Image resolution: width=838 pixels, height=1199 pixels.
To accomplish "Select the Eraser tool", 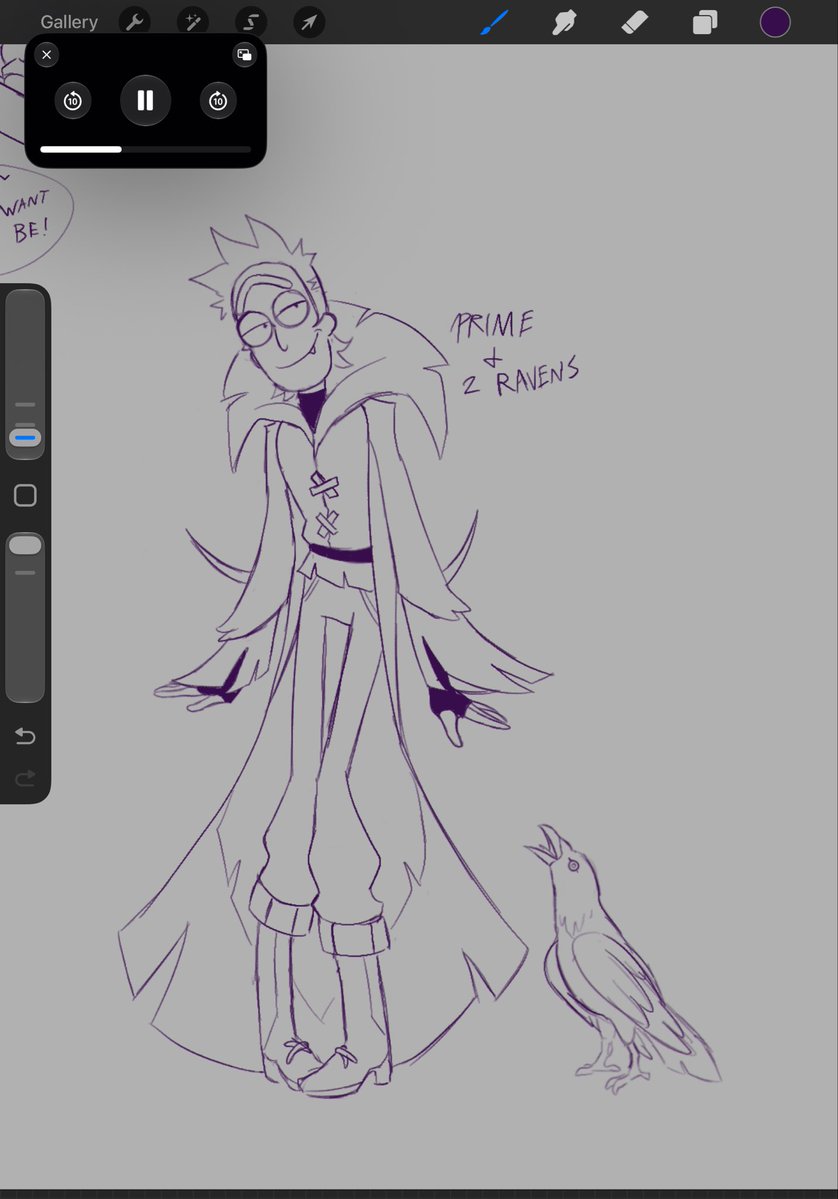I will pos(635,22).
